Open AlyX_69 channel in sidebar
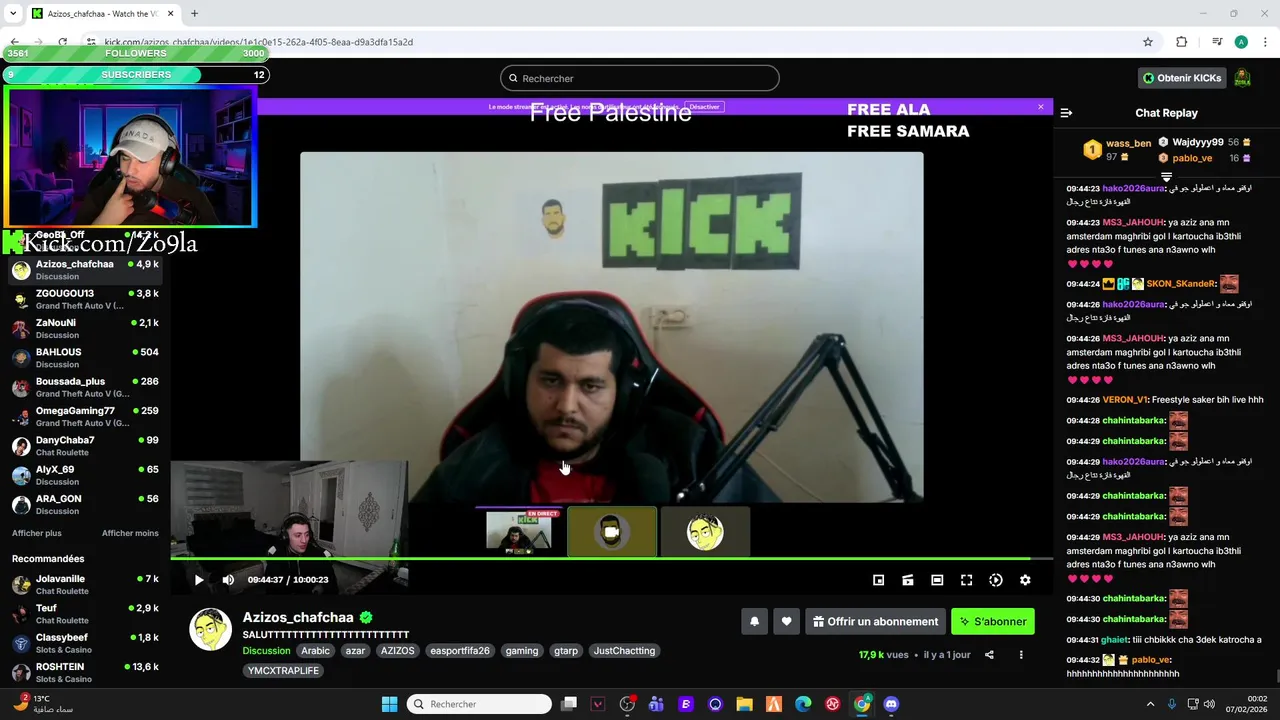1280x720 pixels. point(85,475)
